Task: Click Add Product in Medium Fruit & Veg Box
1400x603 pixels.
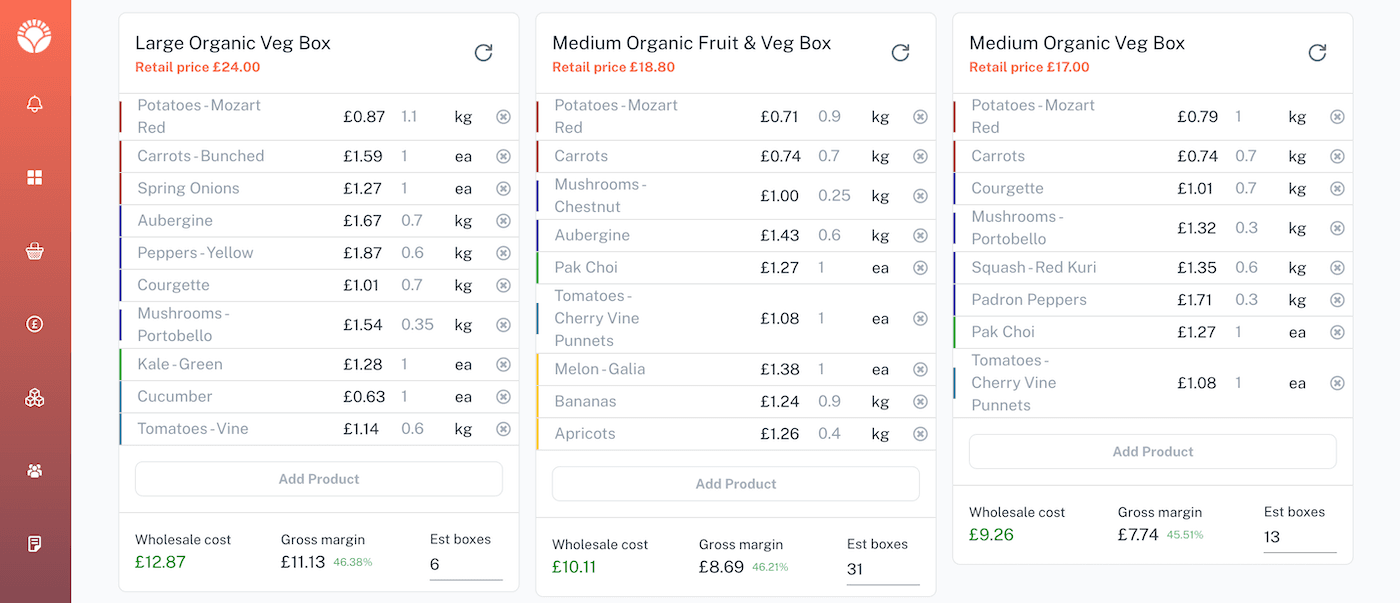Action: point(736,484)
